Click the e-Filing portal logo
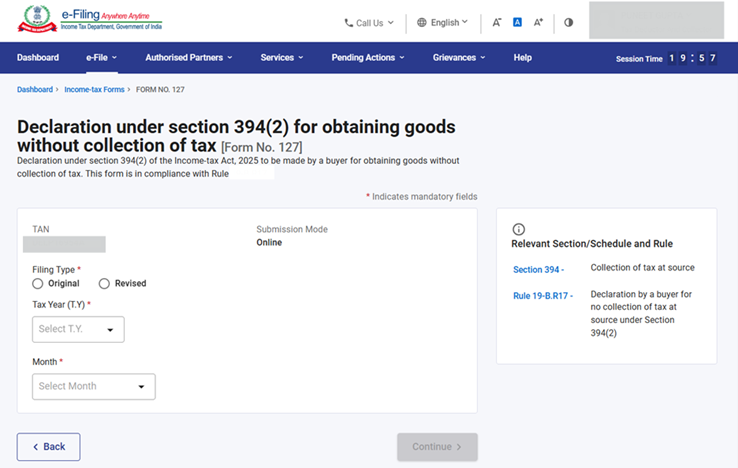 pos(88,22)
